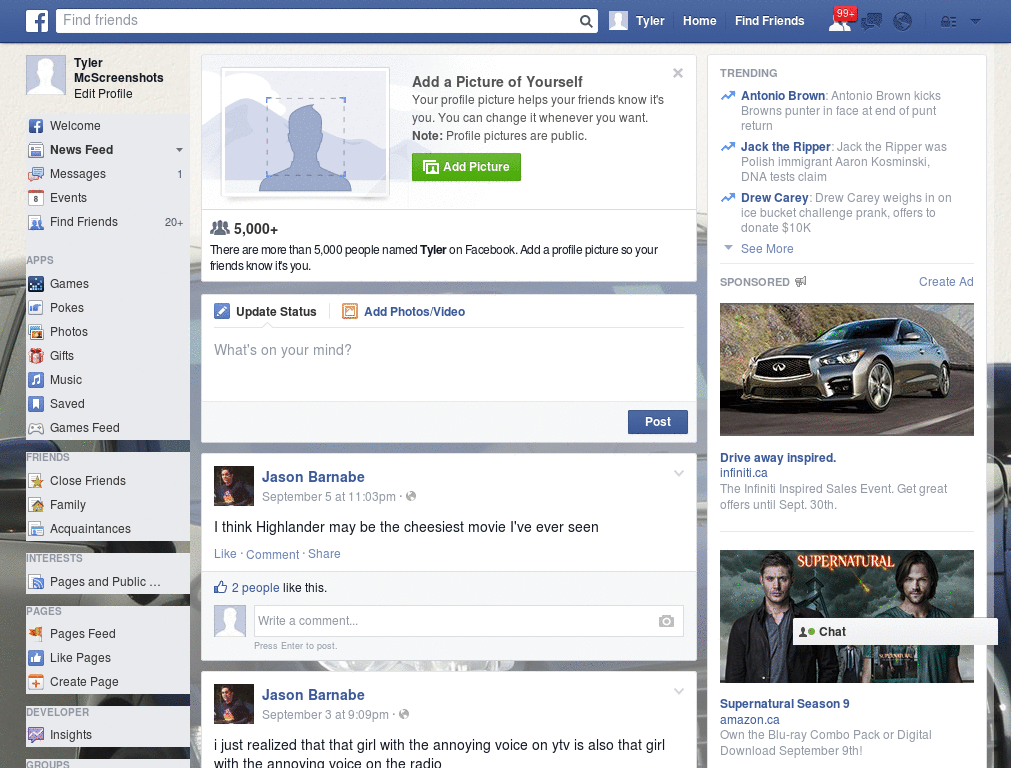Open options chevron on September 3 post
Screen dimensions: 1024x768
point(679,691)
